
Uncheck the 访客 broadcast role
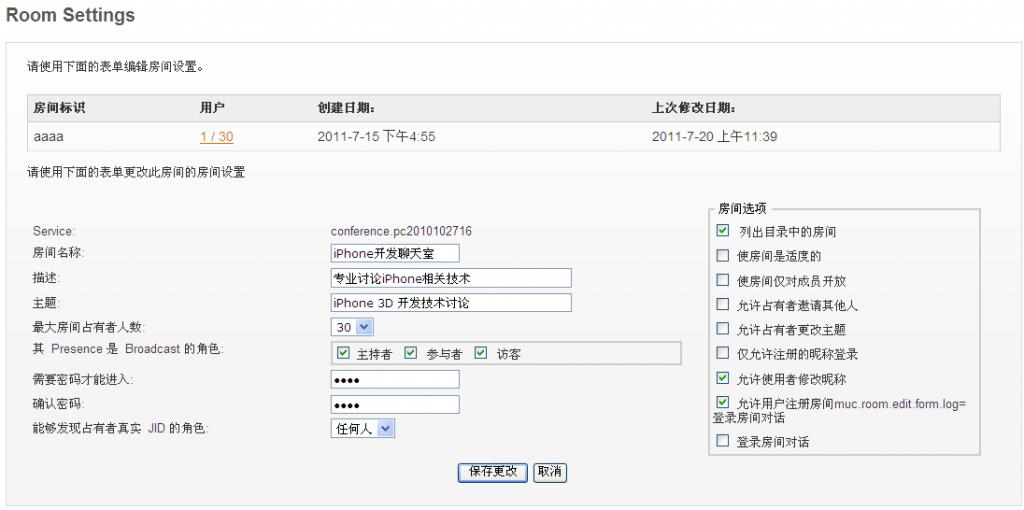coord(481,353)
